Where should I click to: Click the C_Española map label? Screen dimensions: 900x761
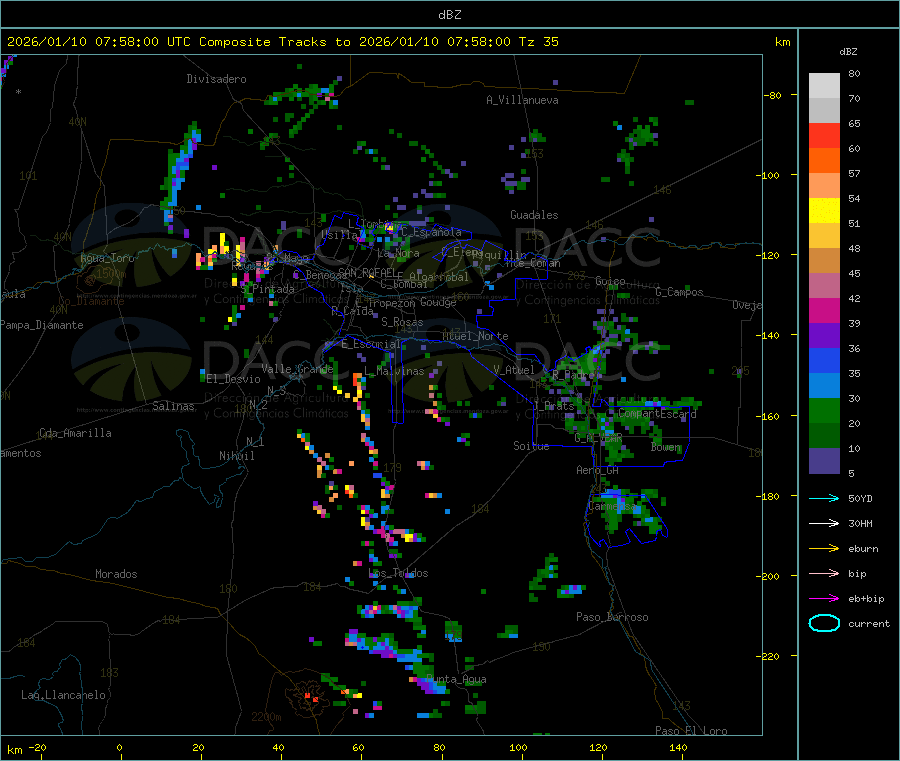[431, 232]
